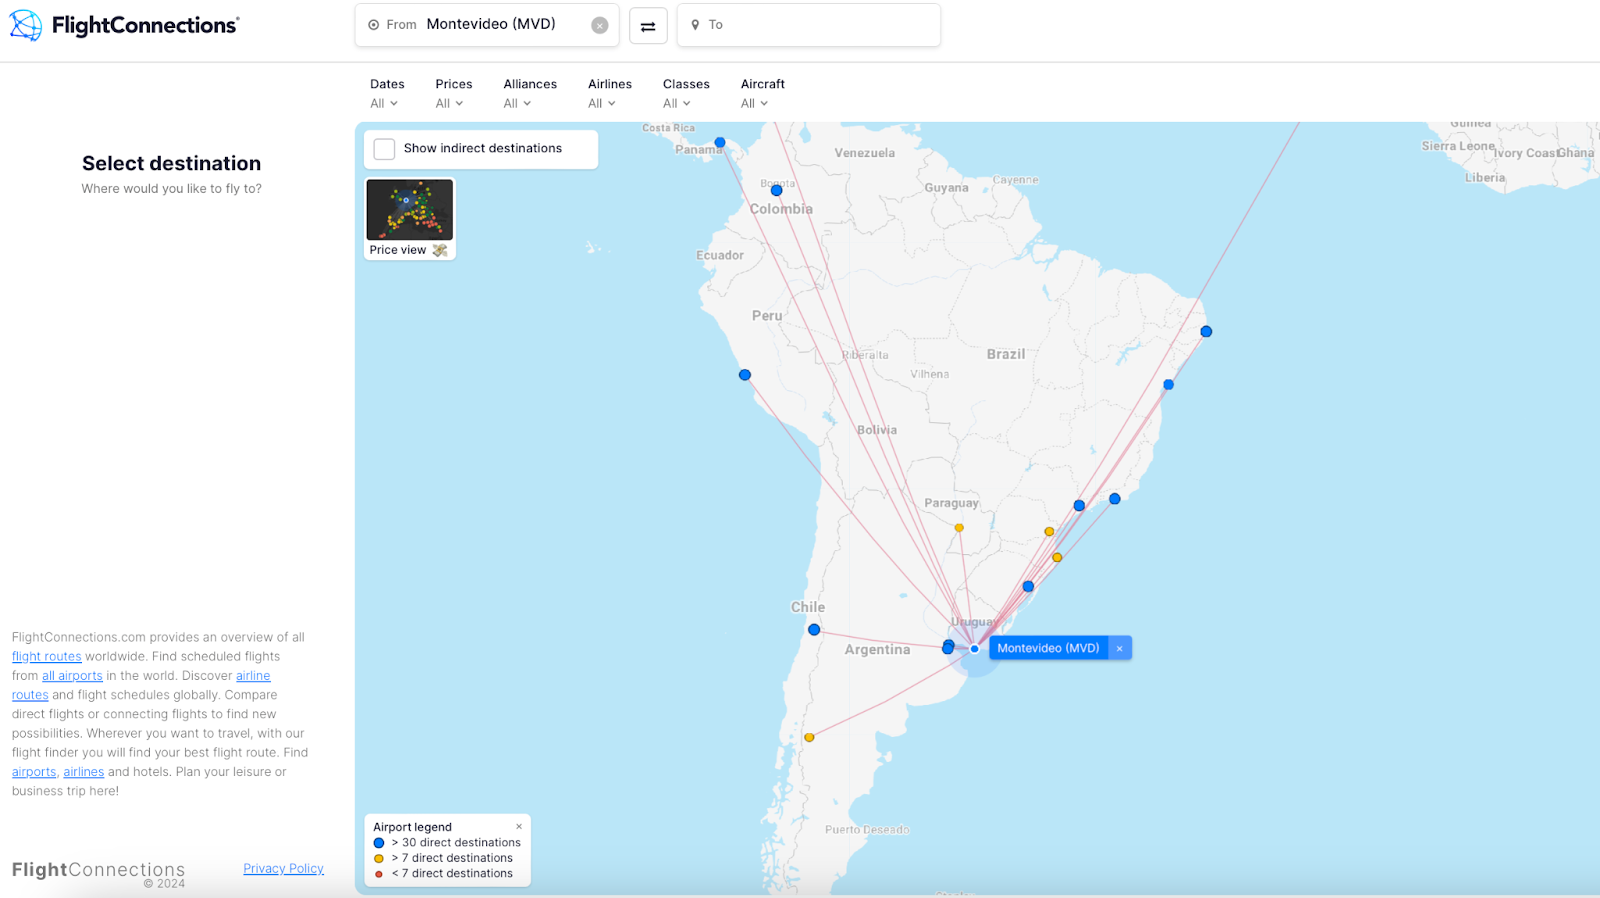The image size is (1600, 898).
Task: Select the Salvador-area blue marker on Brazil coast
Action: tap(1168, 384)
